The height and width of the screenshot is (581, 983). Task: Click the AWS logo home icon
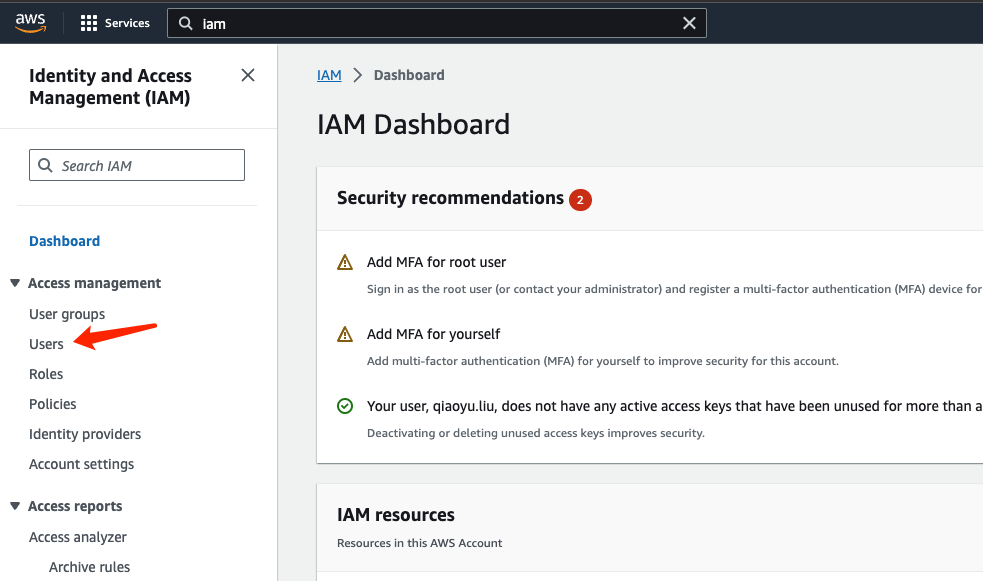[31, 23]
